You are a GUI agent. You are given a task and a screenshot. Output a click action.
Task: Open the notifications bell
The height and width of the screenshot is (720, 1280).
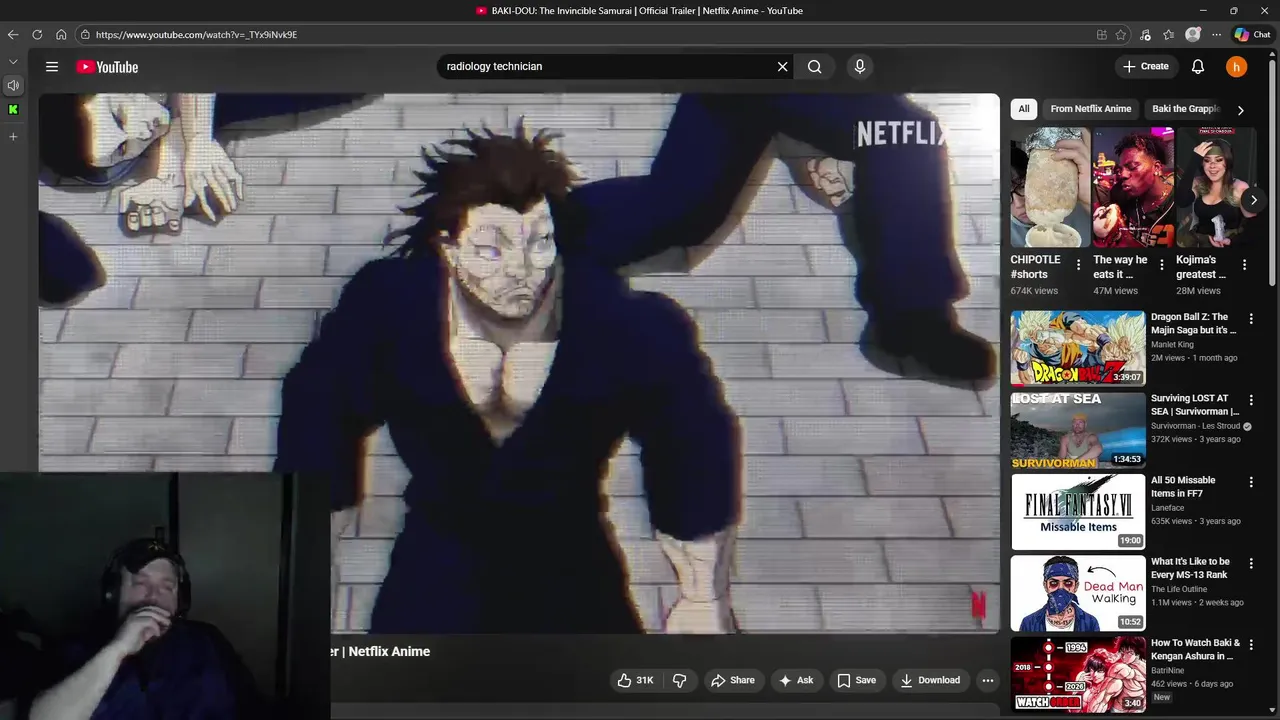coord(1198,67)
